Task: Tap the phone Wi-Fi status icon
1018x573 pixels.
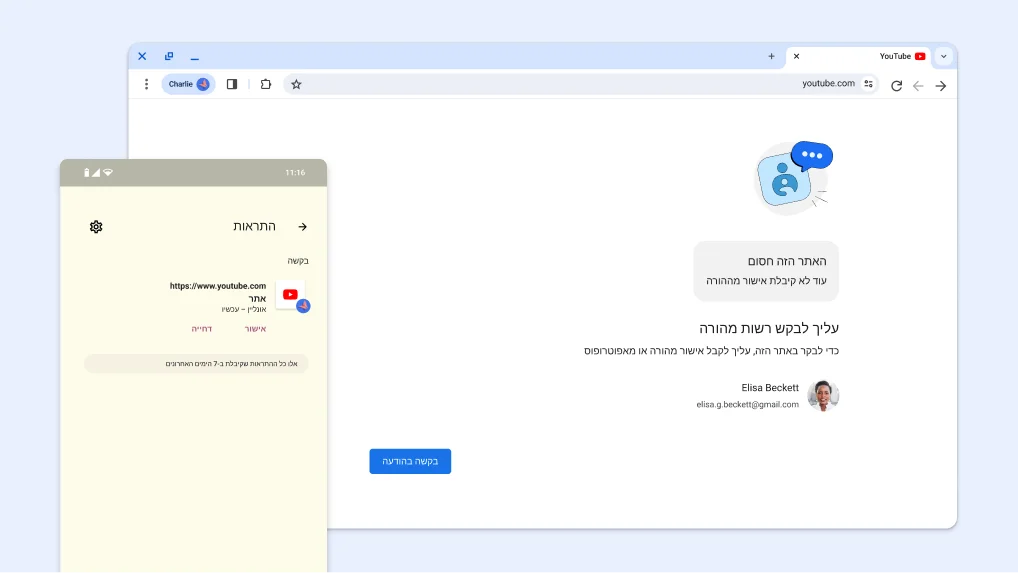Action: 108,173
